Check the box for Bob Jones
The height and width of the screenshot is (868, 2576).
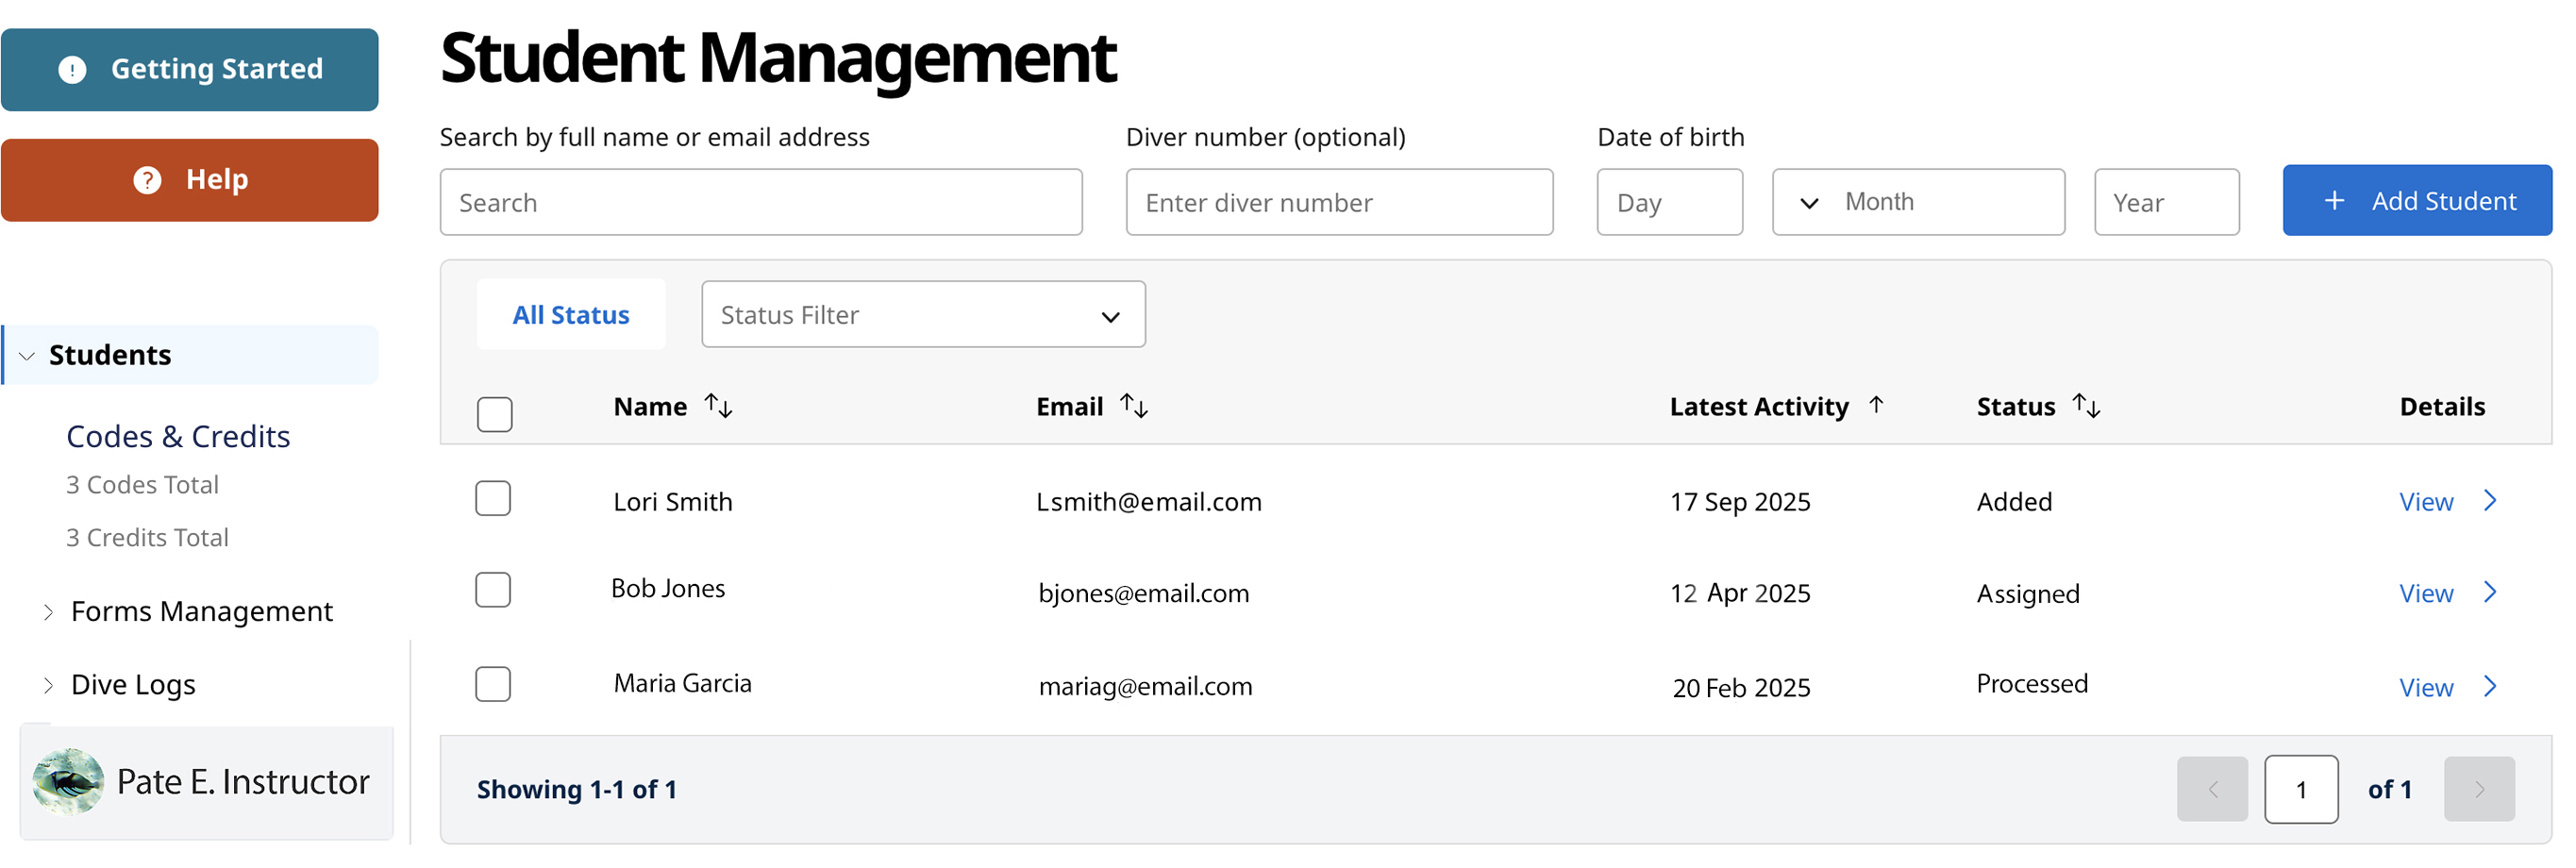[x=493, y=591]
